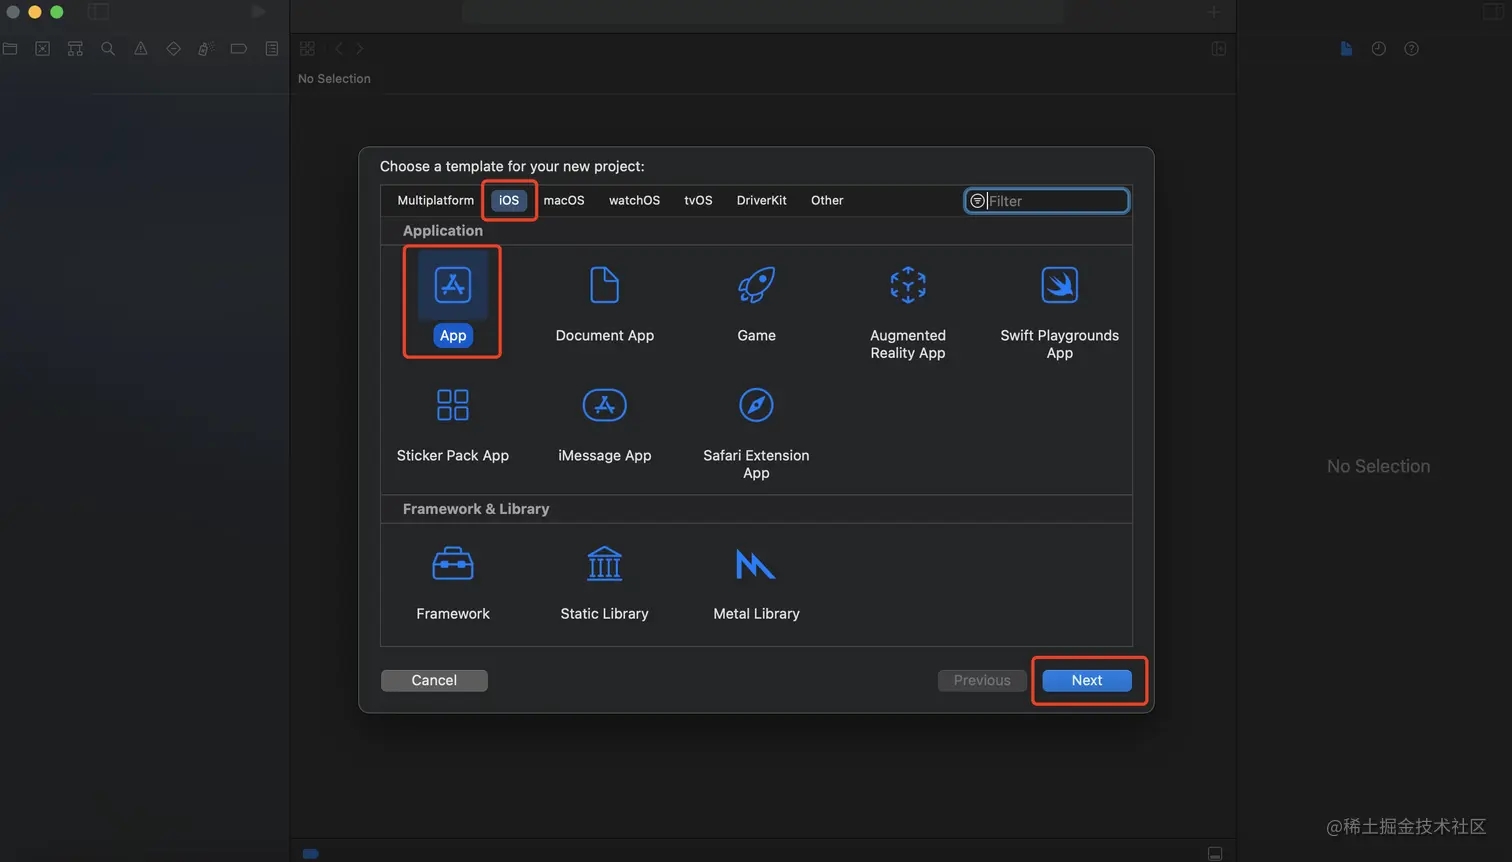Open the Source Control navigator icon
This screenshot has width=1512, height=862.
43,48
